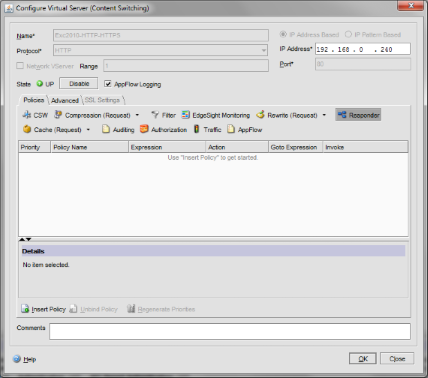This screenshot has width=428, height=378.
Task: Close the Configure Virtual Server window
Action: coord(411,5)
